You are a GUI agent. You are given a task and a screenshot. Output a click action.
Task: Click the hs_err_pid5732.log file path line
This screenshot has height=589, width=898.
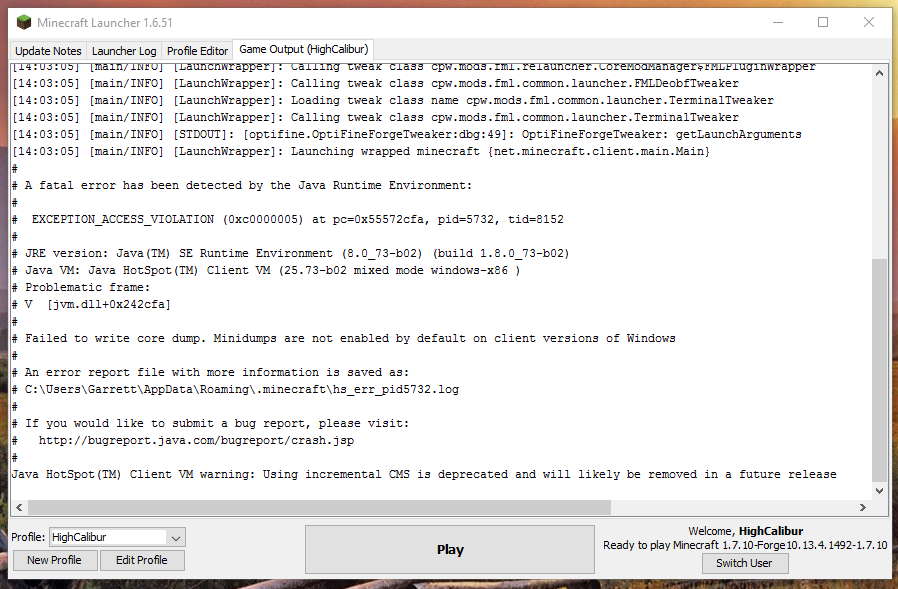[235, 389]
